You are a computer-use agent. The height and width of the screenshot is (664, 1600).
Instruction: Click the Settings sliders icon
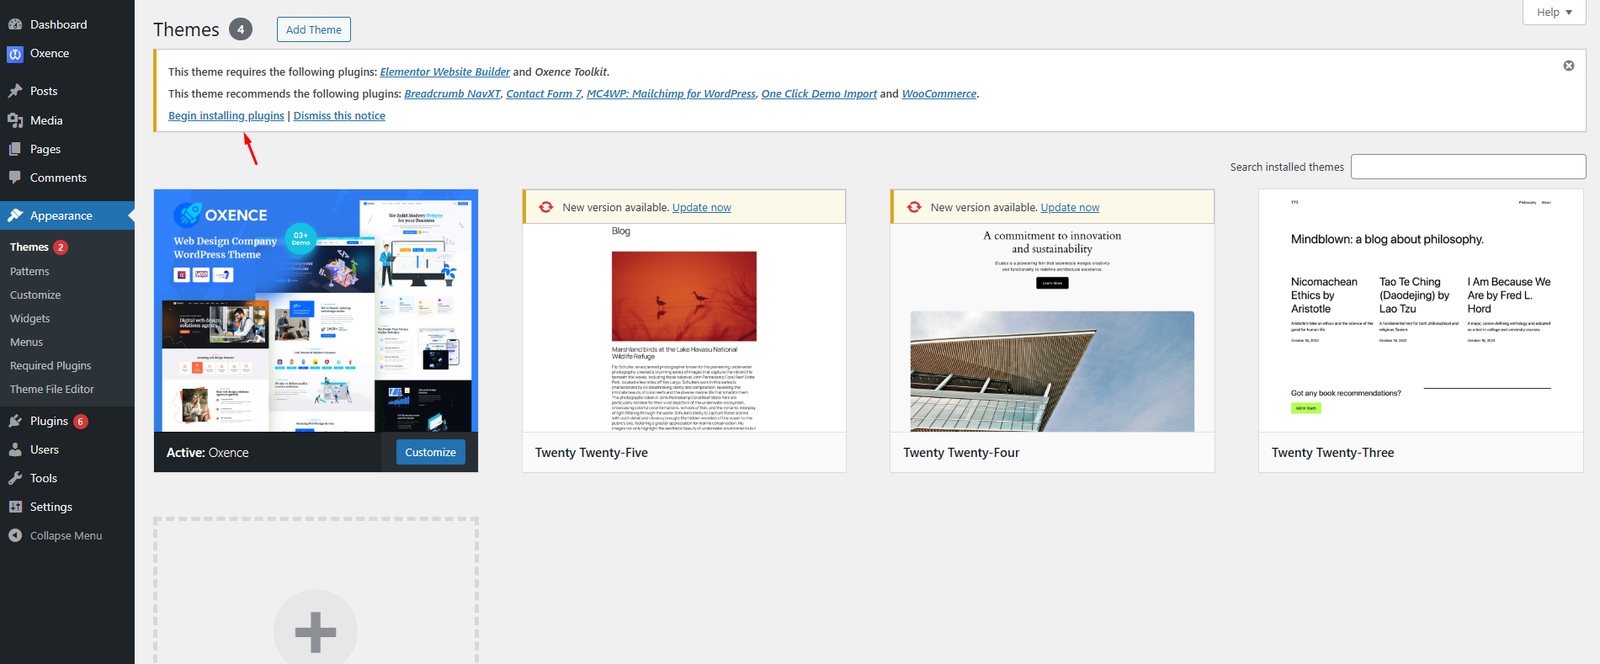[15, 507]
